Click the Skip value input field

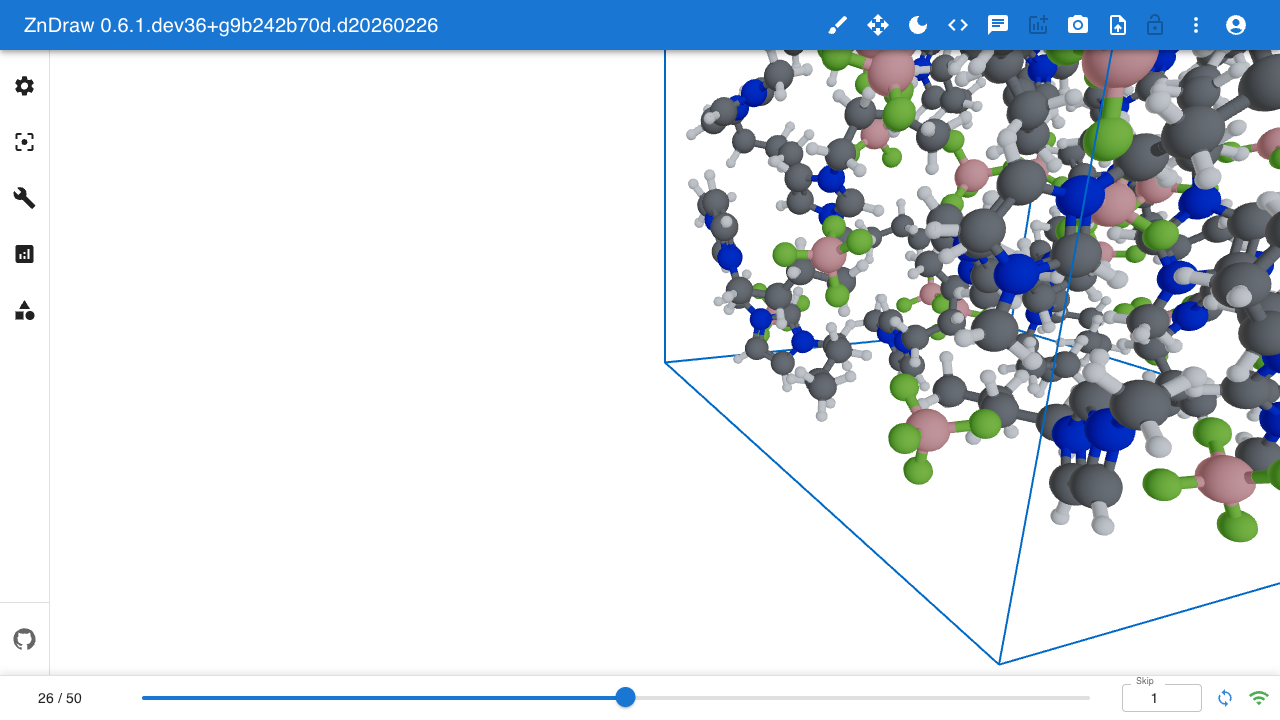[x=1162, y=698]
